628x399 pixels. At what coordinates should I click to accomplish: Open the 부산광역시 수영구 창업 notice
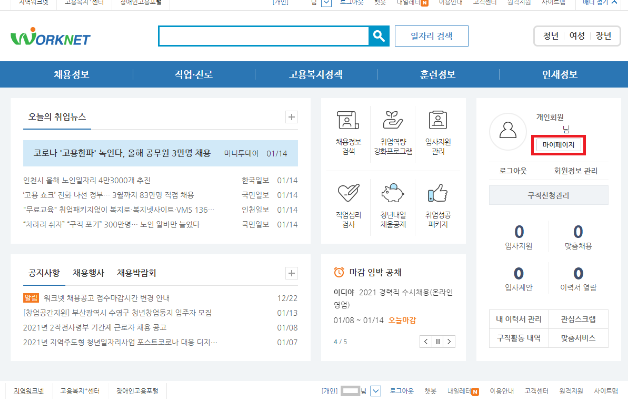click(x=117, y=312)
